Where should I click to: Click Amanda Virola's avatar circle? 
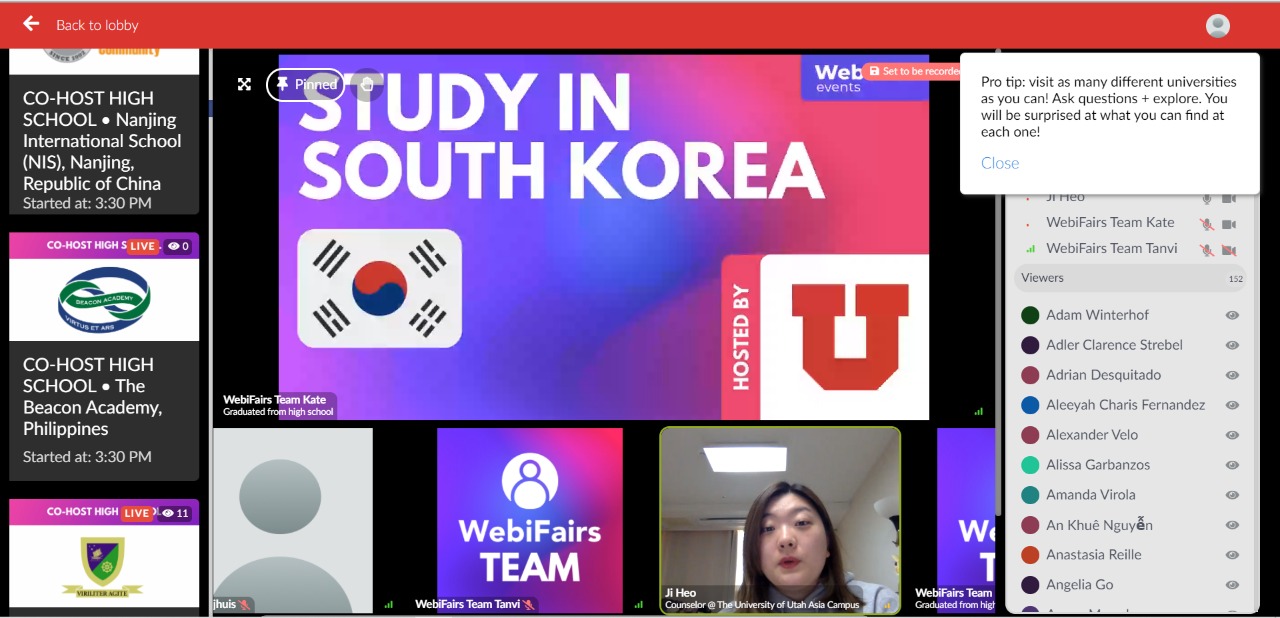coord(1030,495)
